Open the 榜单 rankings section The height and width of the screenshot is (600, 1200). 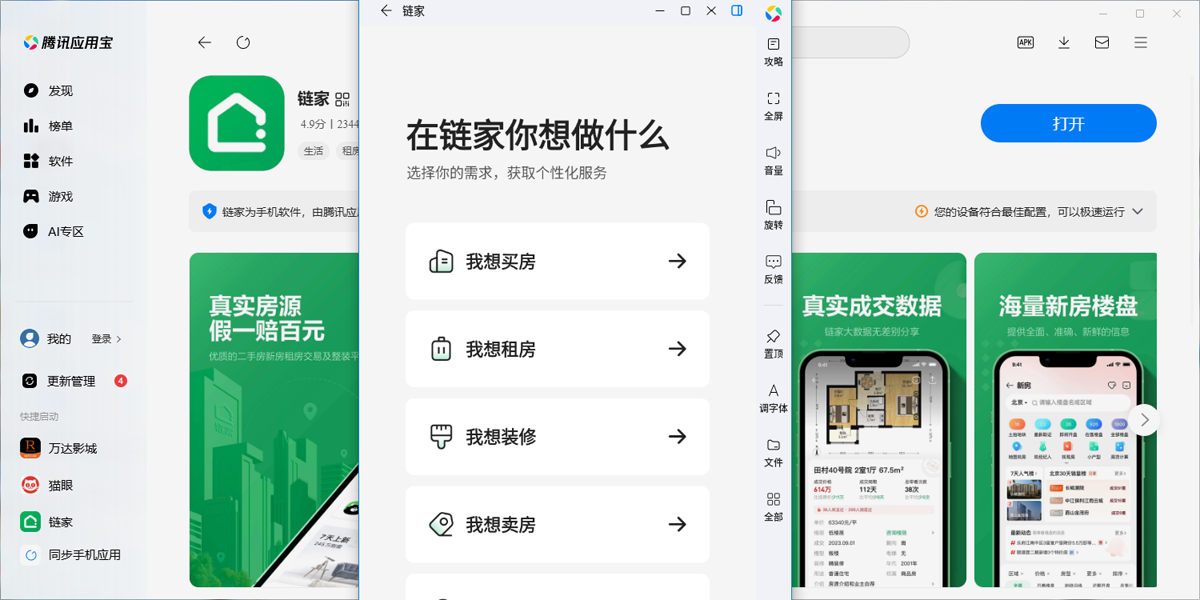point(48,126)
